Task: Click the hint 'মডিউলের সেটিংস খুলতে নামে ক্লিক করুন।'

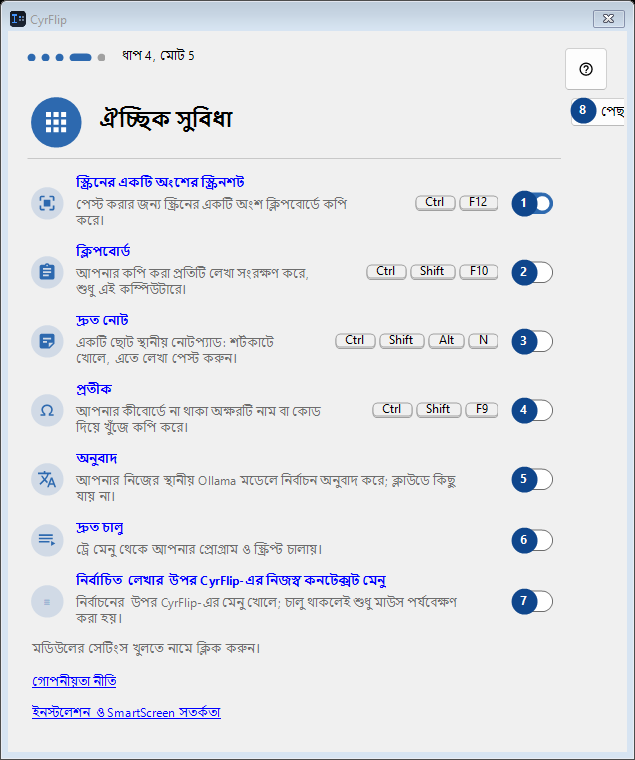Action: tap(146, 648)
